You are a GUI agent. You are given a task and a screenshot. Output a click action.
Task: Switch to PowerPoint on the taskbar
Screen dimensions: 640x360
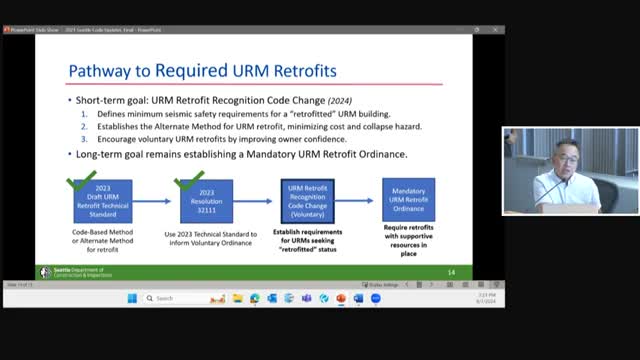(x=341, y=298)
